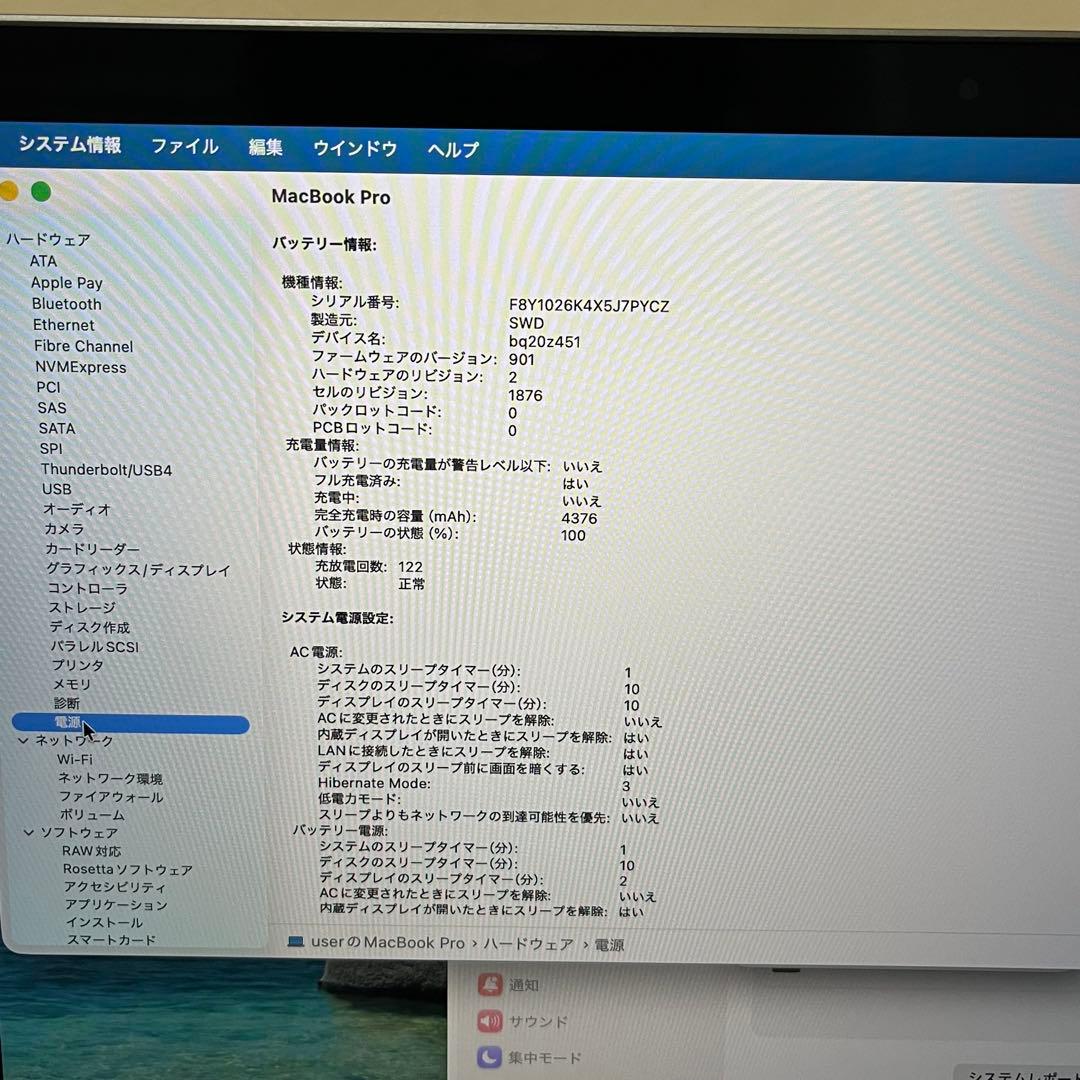
Task: Select ネットワーク環境 in the sidebar
Action: (110, 778)
